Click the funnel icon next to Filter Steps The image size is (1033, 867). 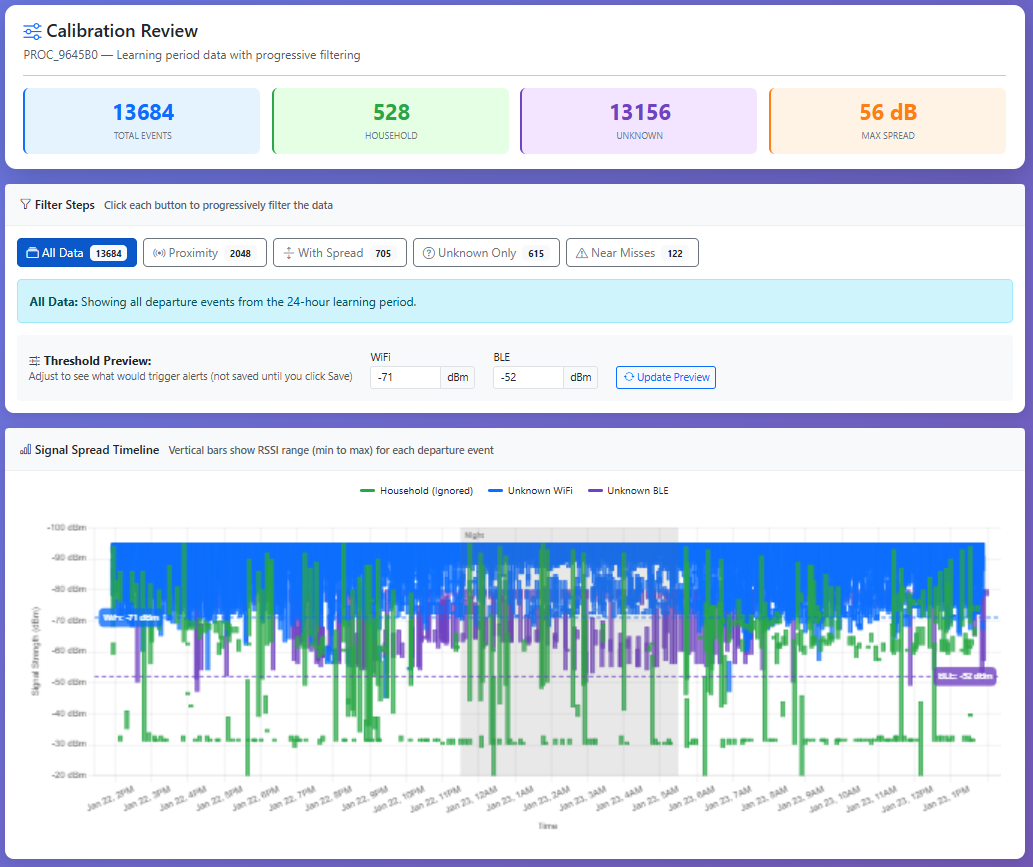coord(25,205)
